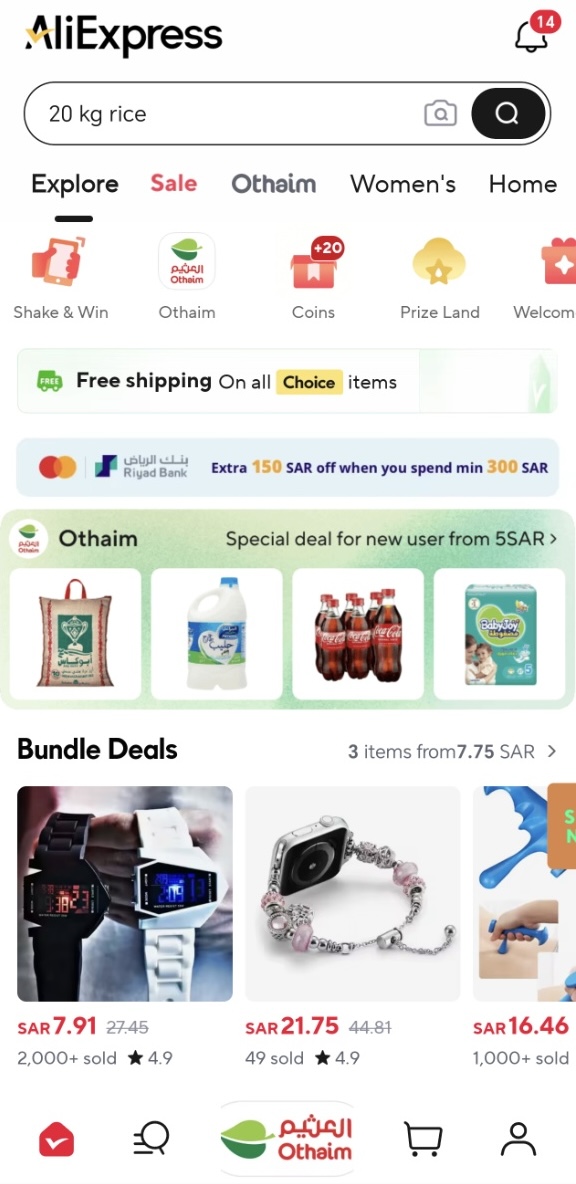The width and height of the screenshot is (576, 1184).
Task: Open the account profile icon
Action: [x=518, y=1138]
